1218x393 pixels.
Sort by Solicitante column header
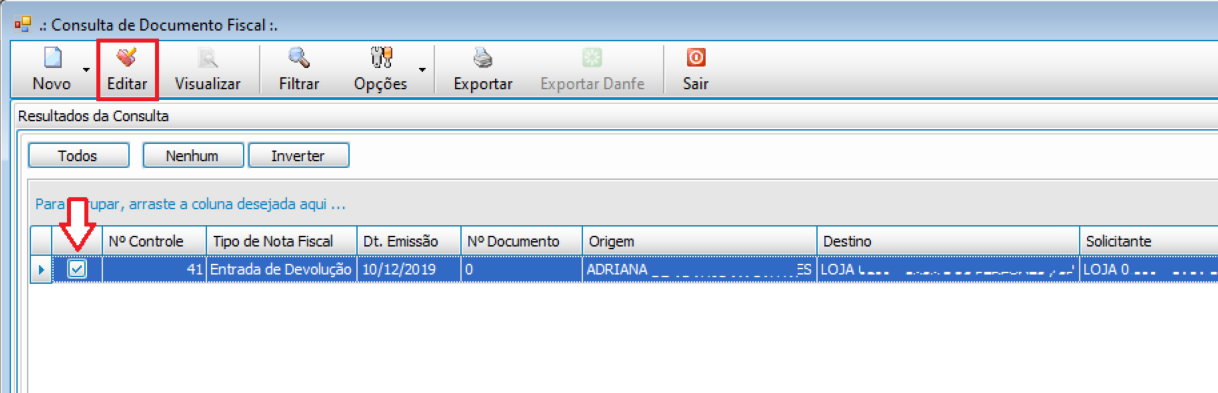point(1149,242)
